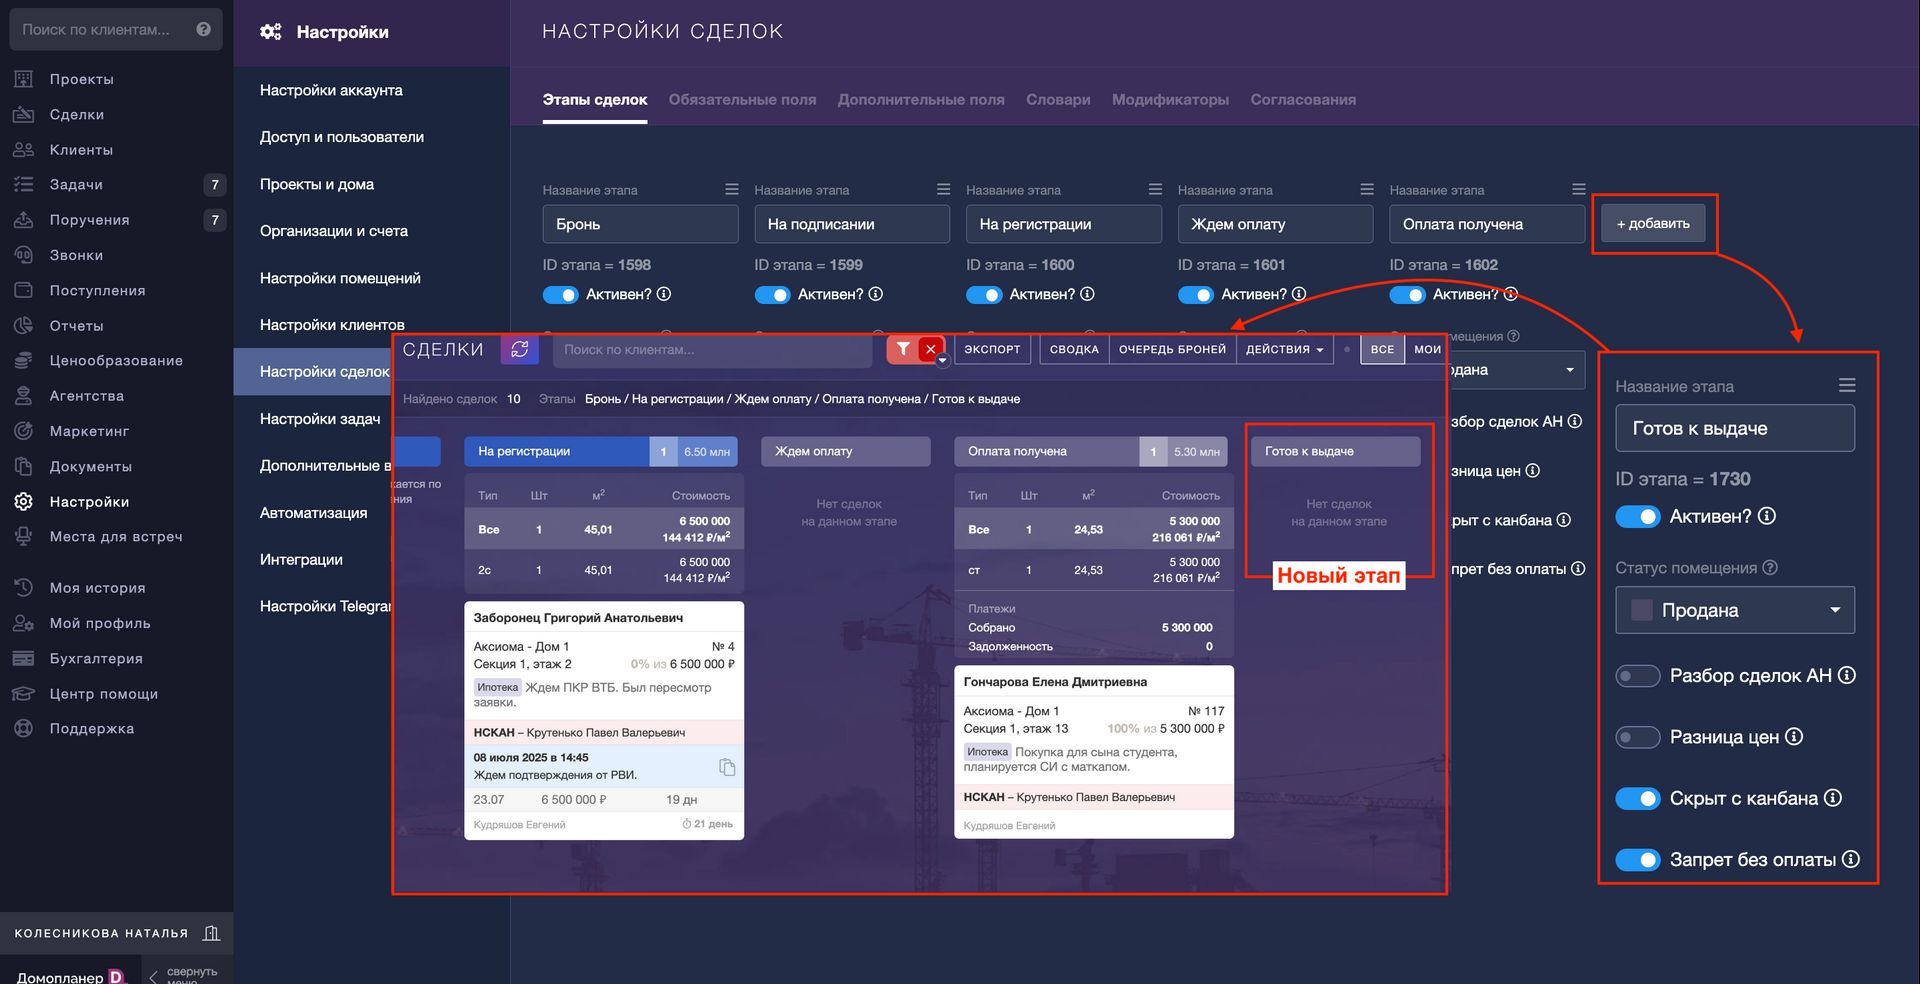This screenshot has width=1920, height=984.
Task: Select МОИ deals filter button
Action: [x=1427, y=349]
